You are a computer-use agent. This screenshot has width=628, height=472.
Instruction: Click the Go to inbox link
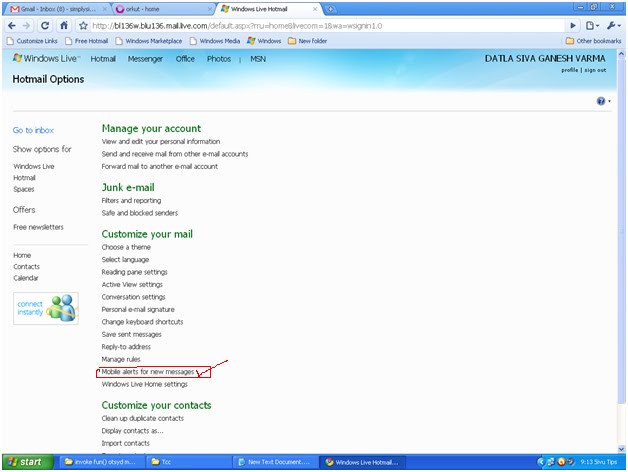click(x=33, y=130)
